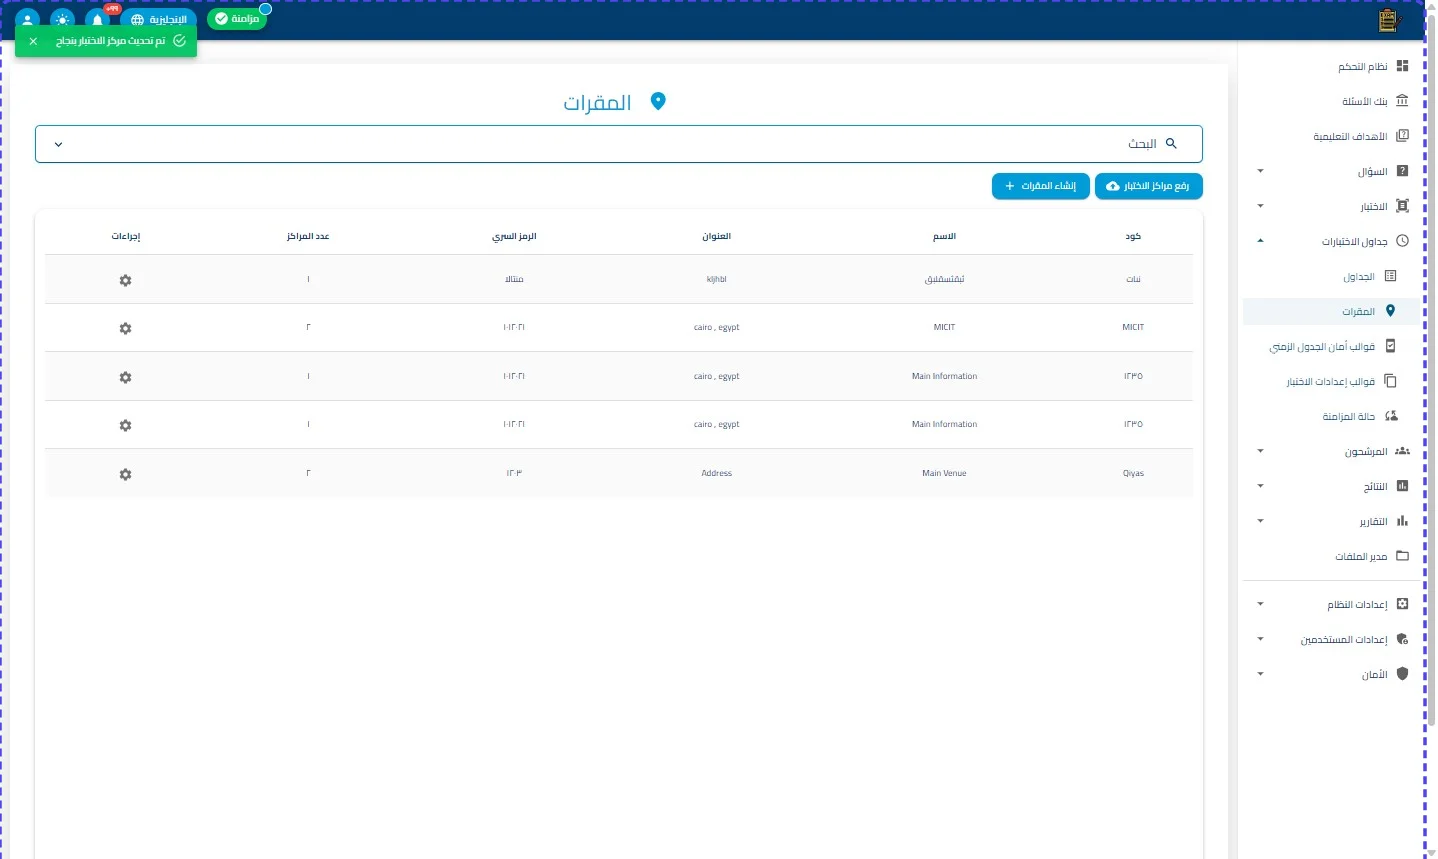The image size is (1438, 859).
Task: Open حالة المزامنة sync status item
Action: point(1332,416)
